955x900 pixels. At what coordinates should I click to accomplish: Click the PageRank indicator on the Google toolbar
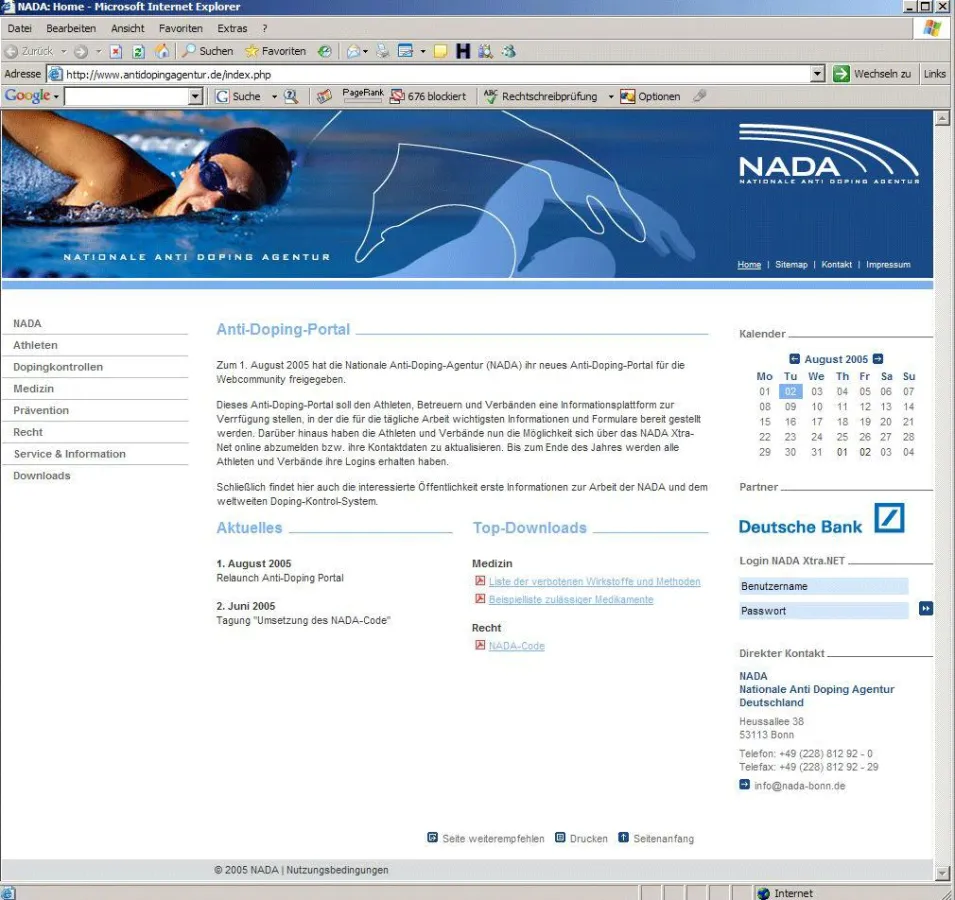[362, 95]
